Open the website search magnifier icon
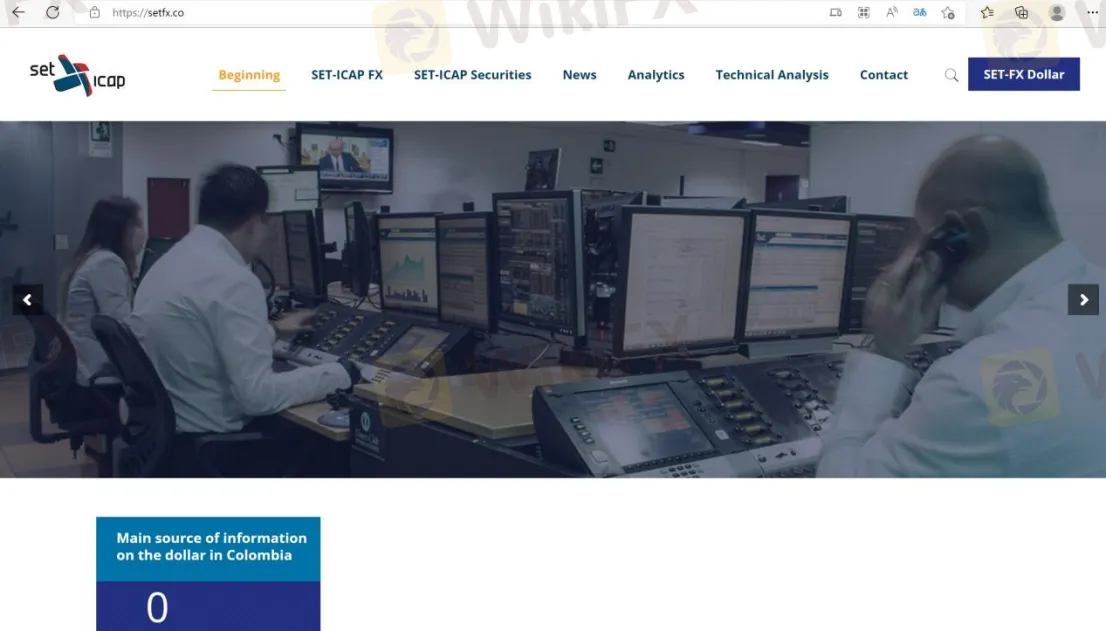 coord(951,75)
